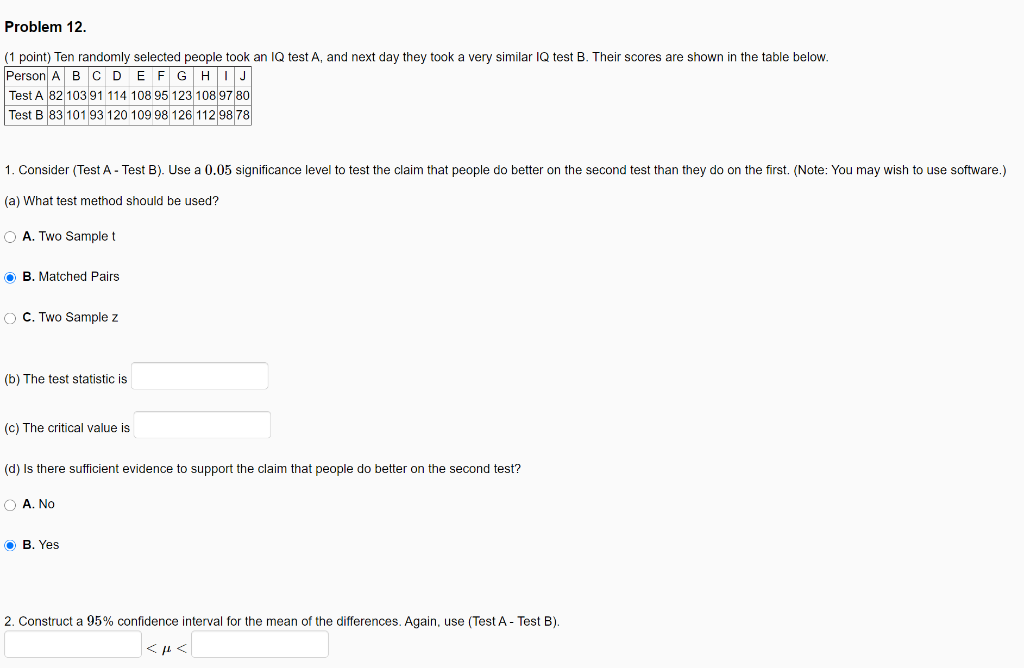
Task: Click the Test B row label in the table
Action: (25, 114)
